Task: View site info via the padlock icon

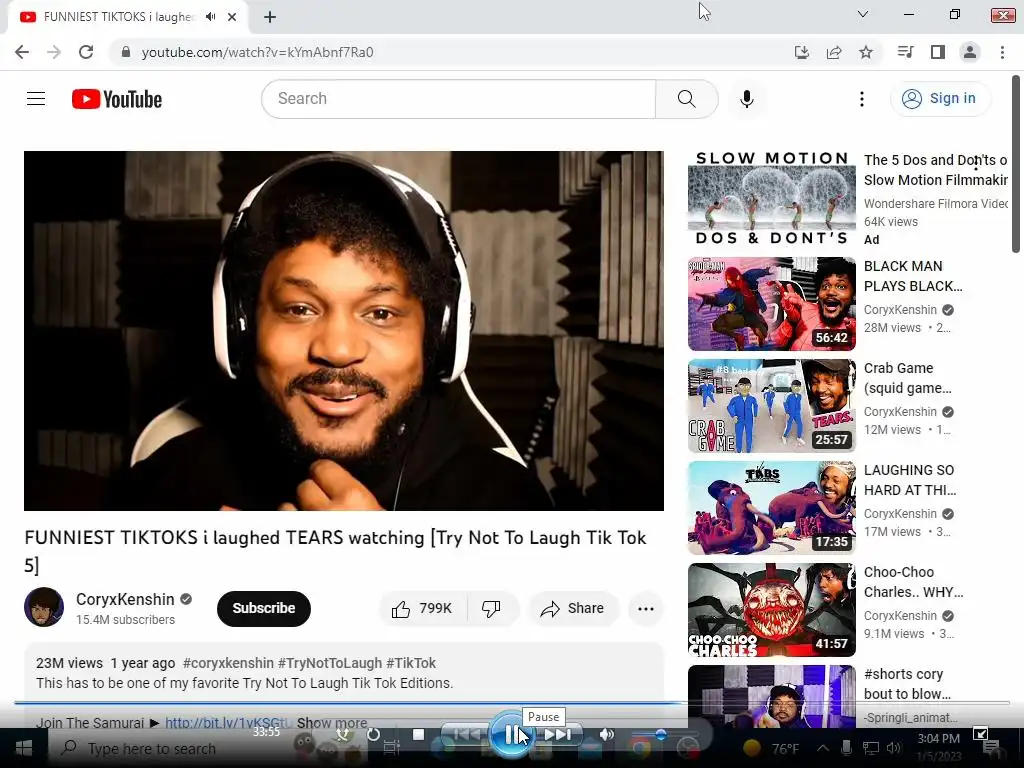Action: point(126,52)
